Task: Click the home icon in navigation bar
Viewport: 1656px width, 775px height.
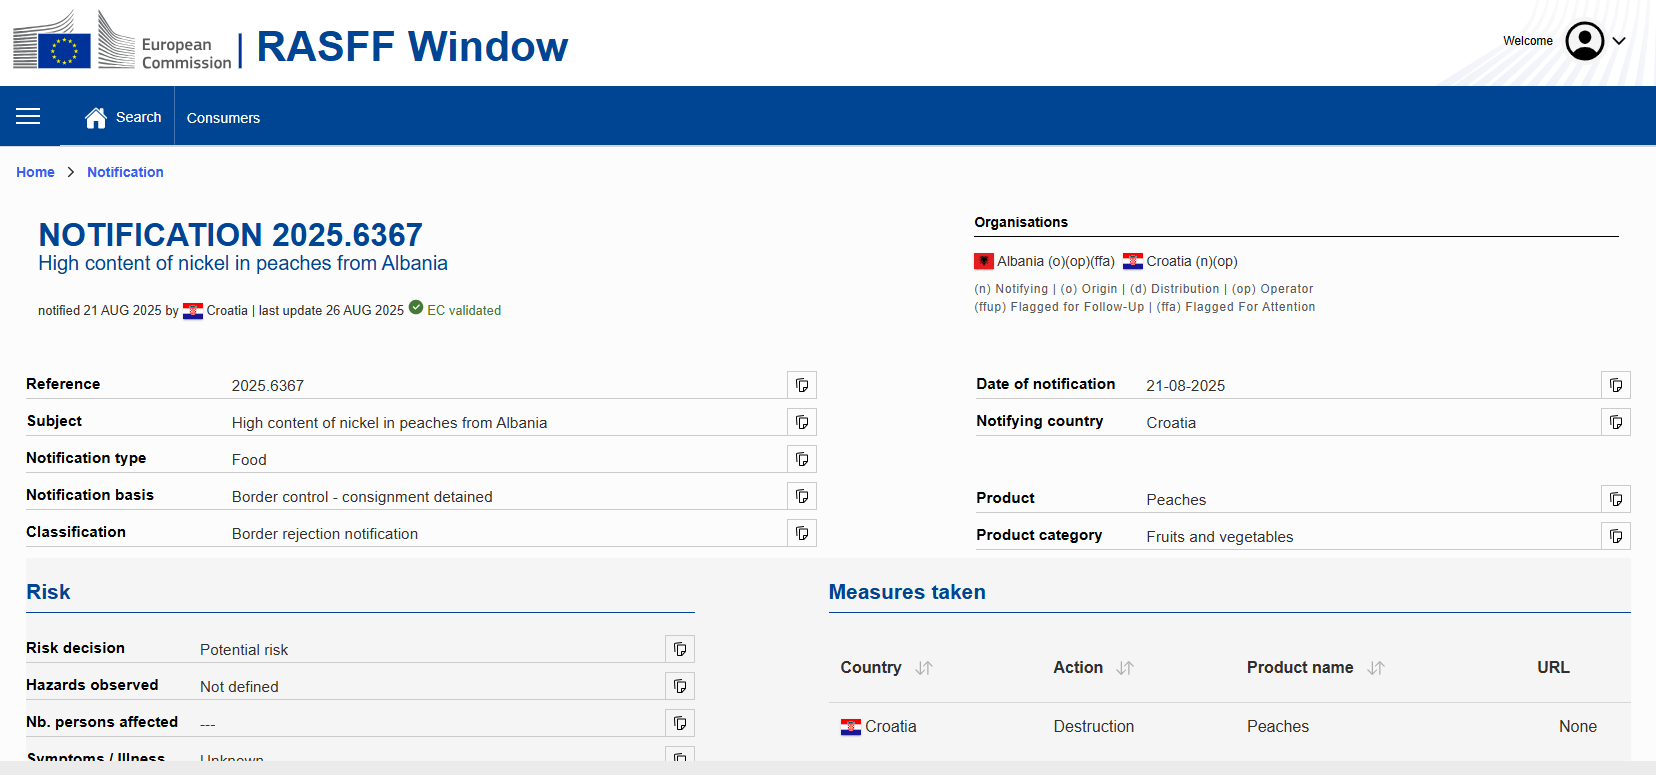Action: (96, 118)
